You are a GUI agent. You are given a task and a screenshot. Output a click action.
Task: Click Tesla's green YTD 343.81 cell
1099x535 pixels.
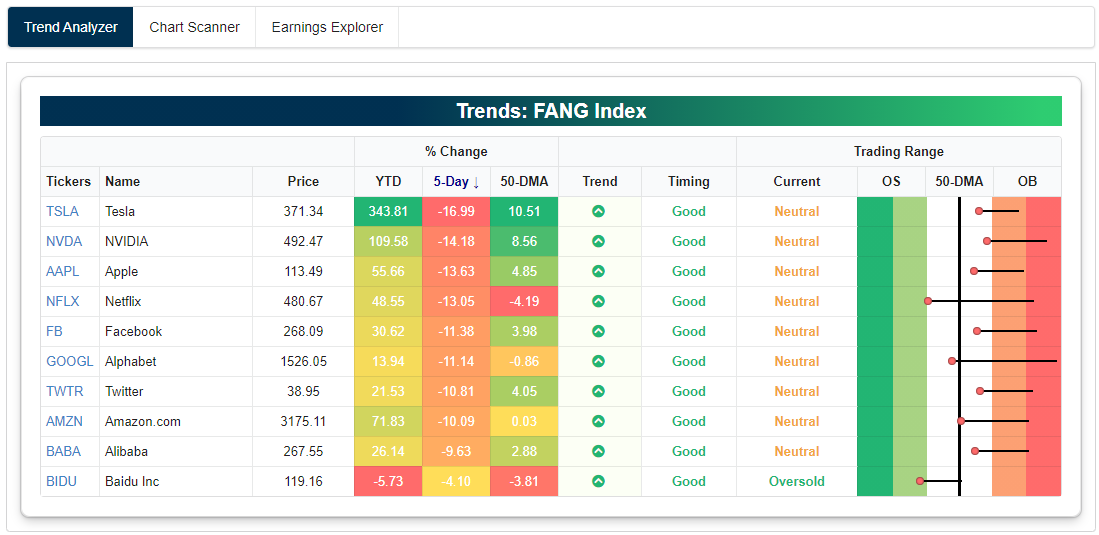pyautogui.click(x=388, y=211)
